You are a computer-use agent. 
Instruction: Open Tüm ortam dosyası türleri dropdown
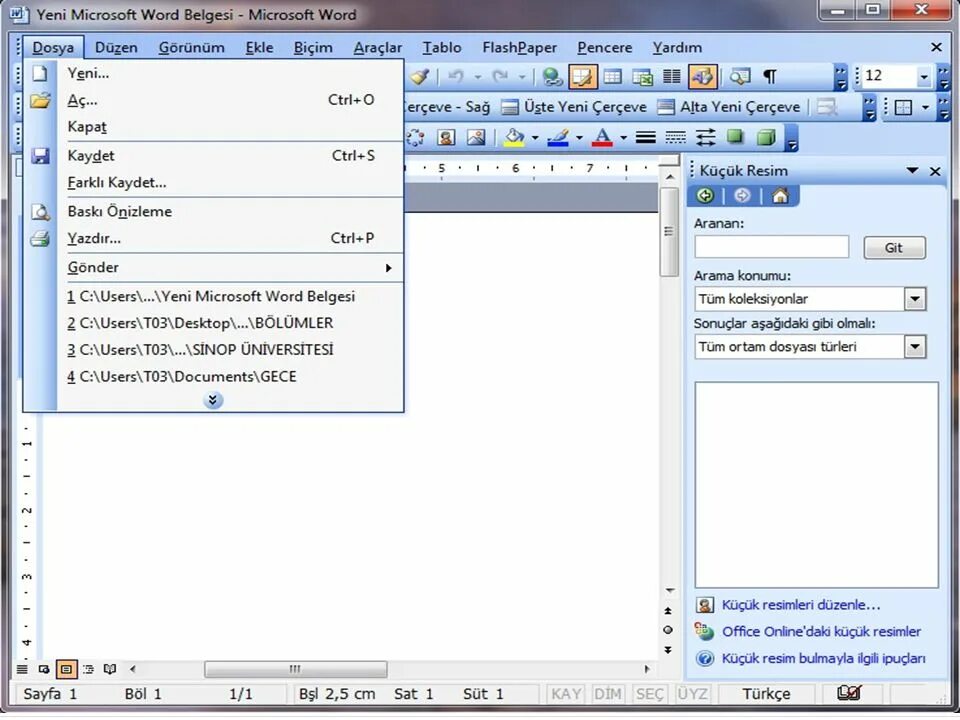point(915,347)
